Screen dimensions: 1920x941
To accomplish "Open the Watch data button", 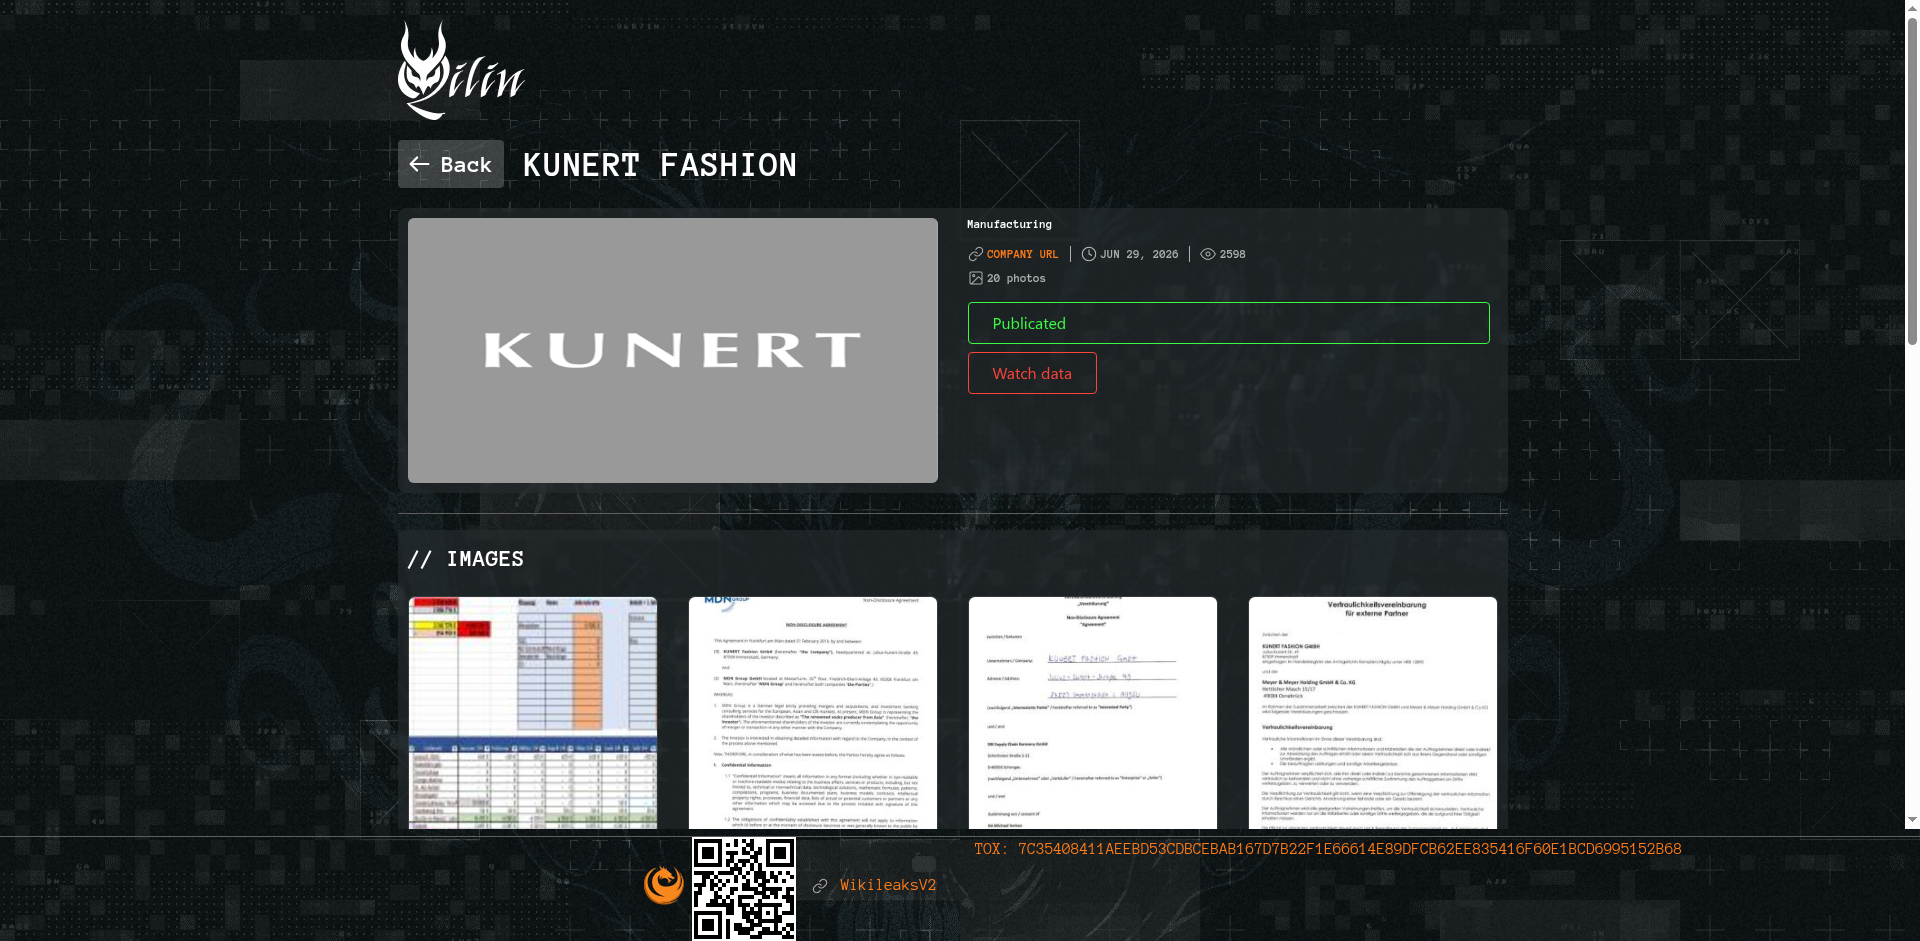I will tap(1032, 373).
